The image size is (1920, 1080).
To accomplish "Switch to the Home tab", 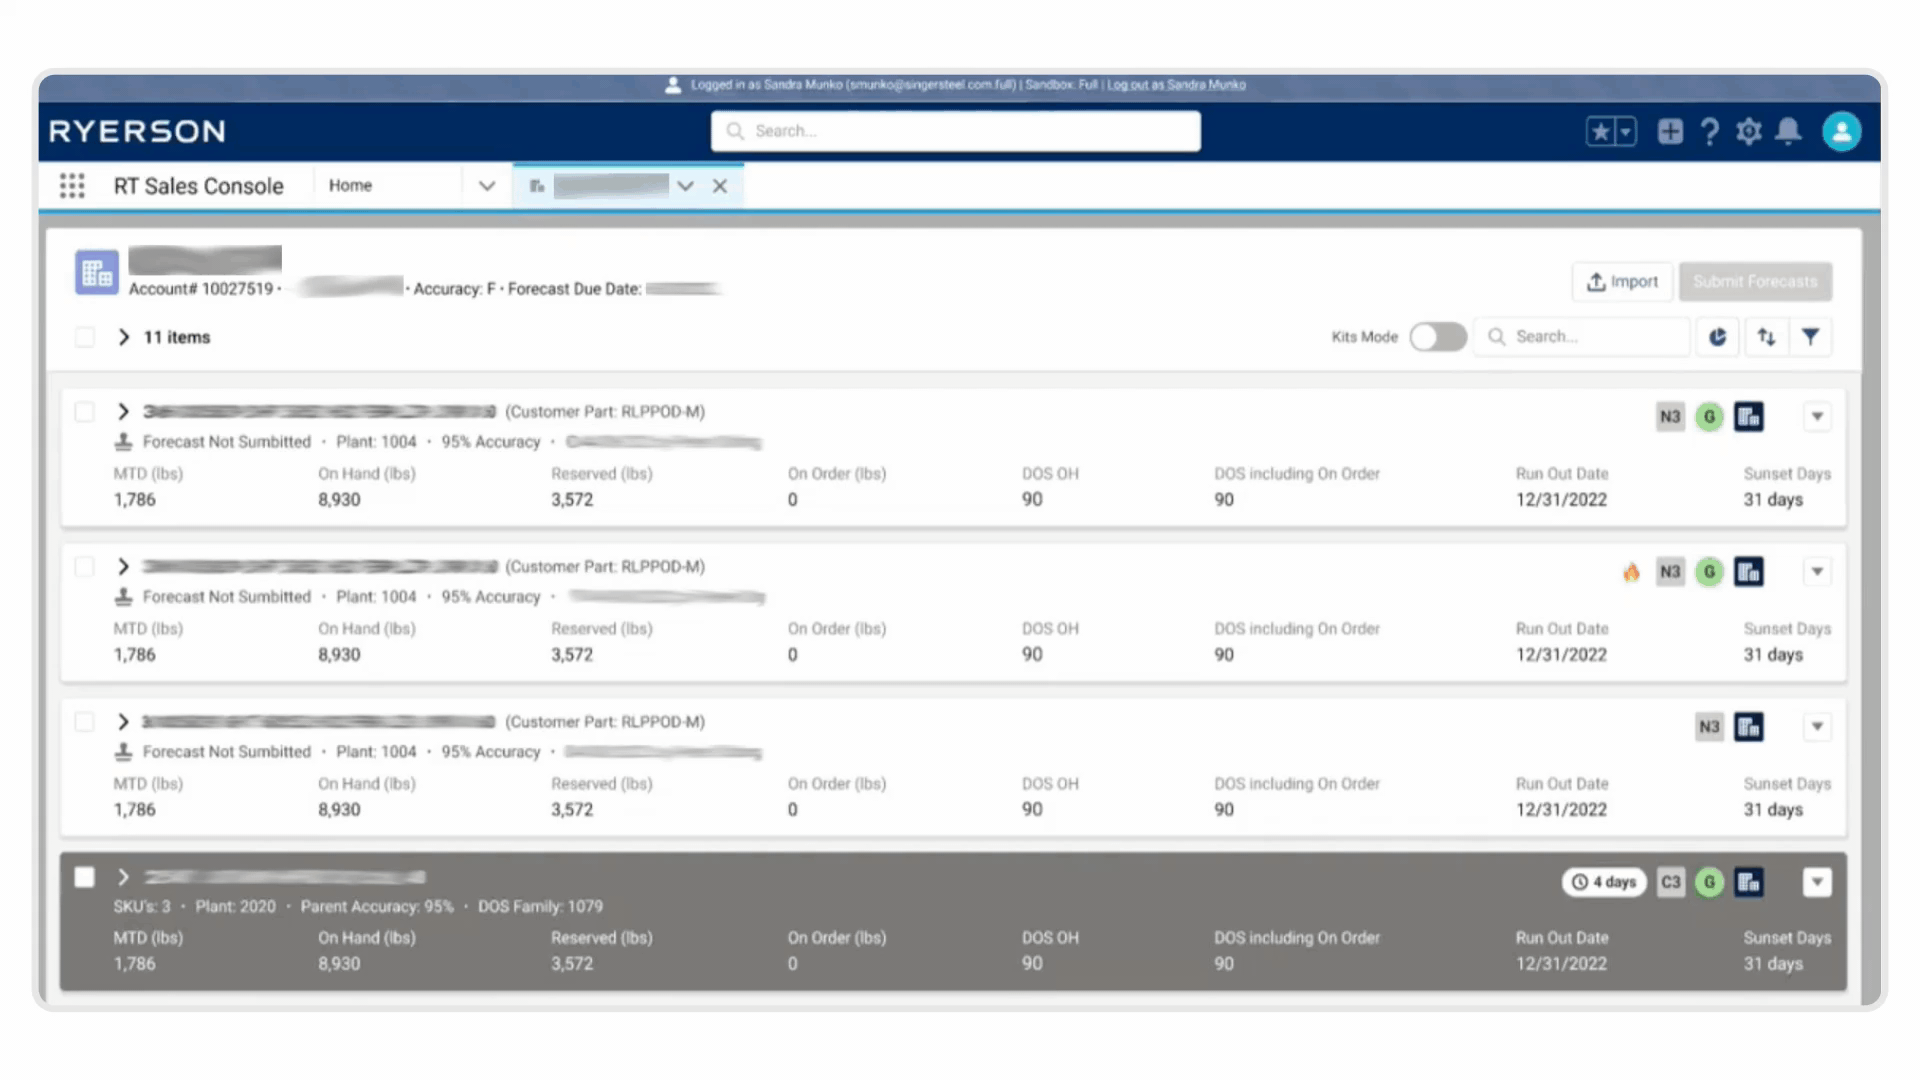I will [350, 186].
